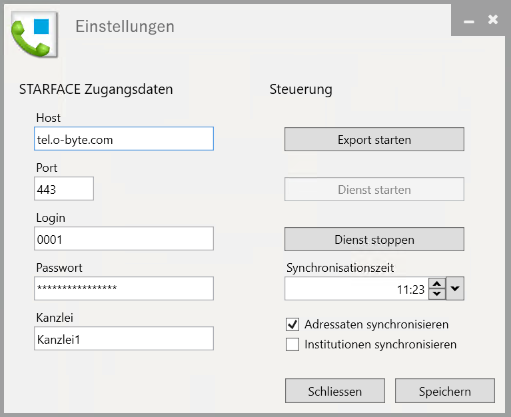Click the green phone app icon
511x417 pixels.
(x=34, y=35)
